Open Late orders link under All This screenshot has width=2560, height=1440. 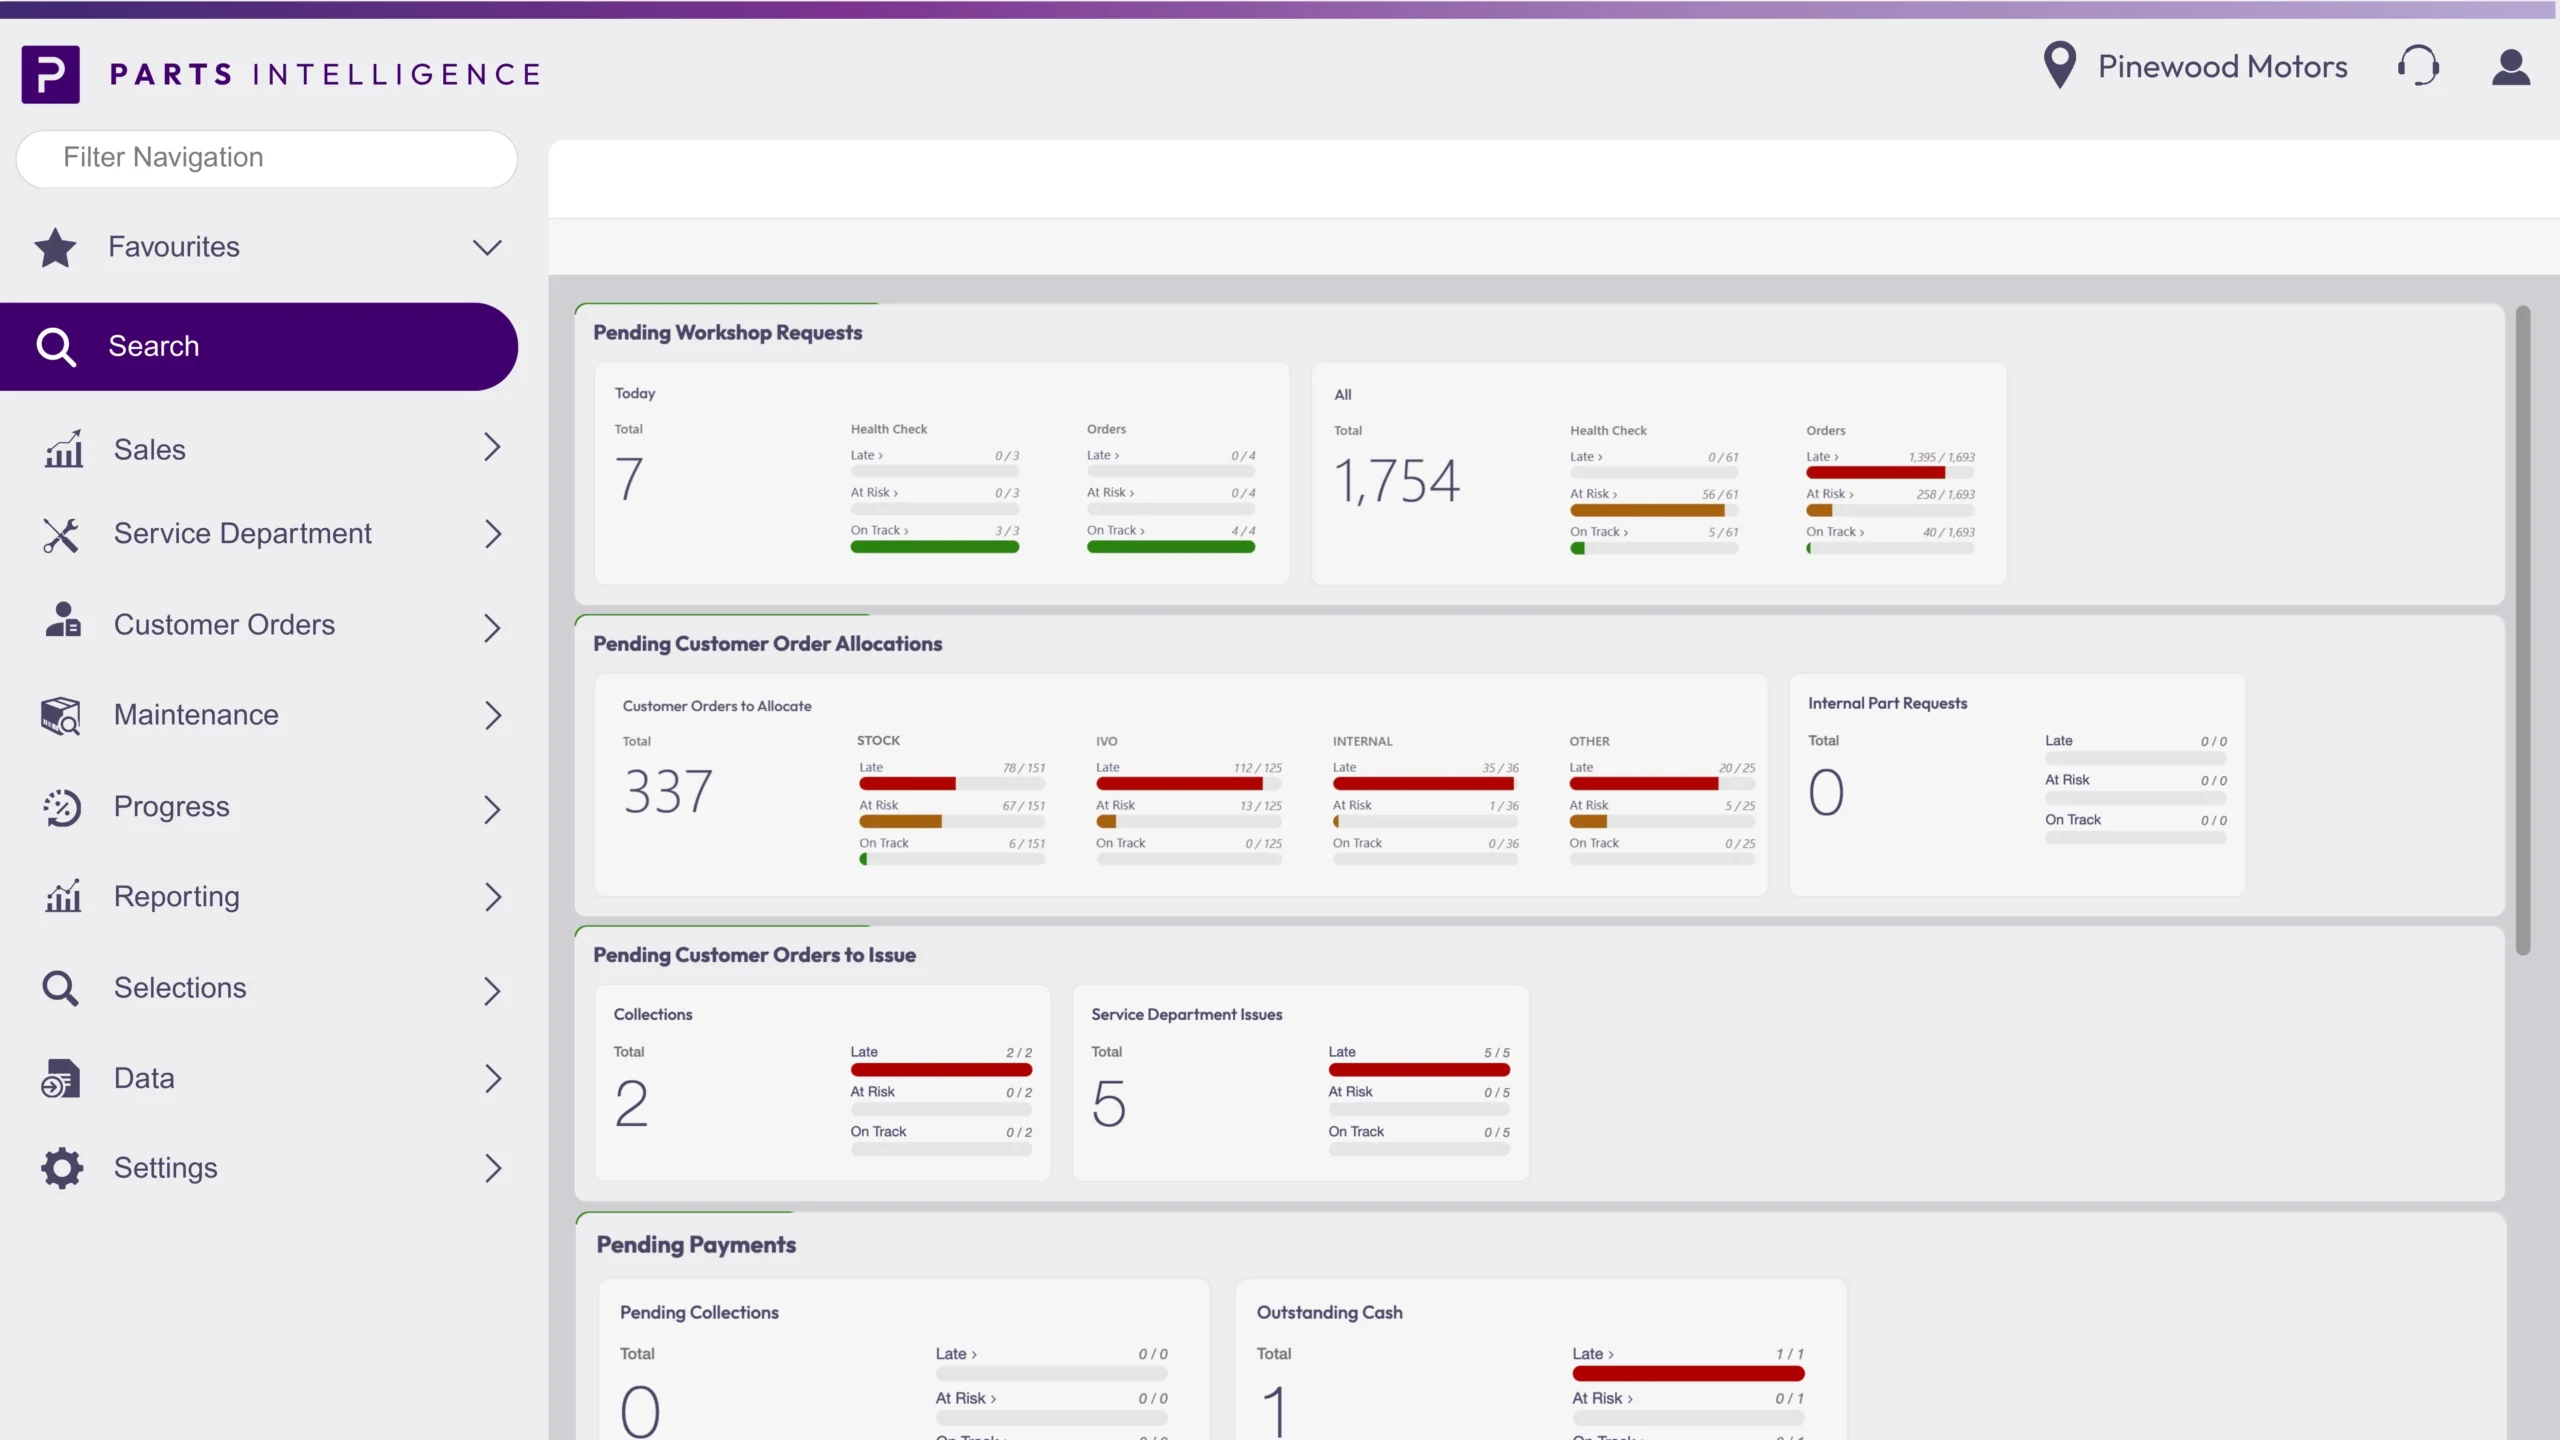click(x=1821, y=457)
